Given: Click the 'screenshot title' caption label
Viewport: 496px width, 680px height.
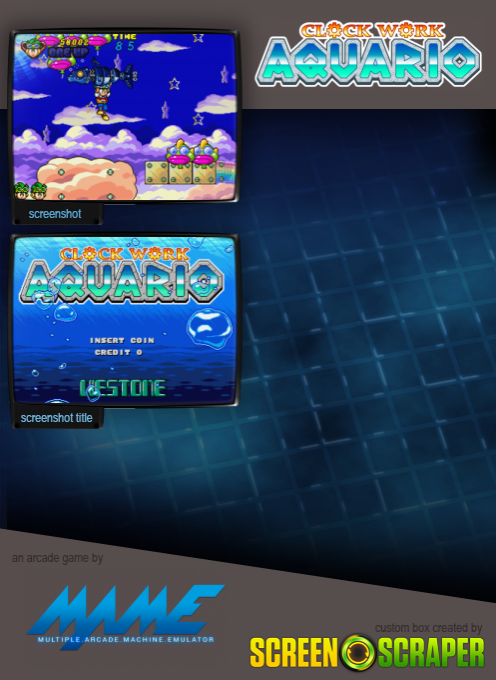Looking at the screenshot, I should click(56, 418).
